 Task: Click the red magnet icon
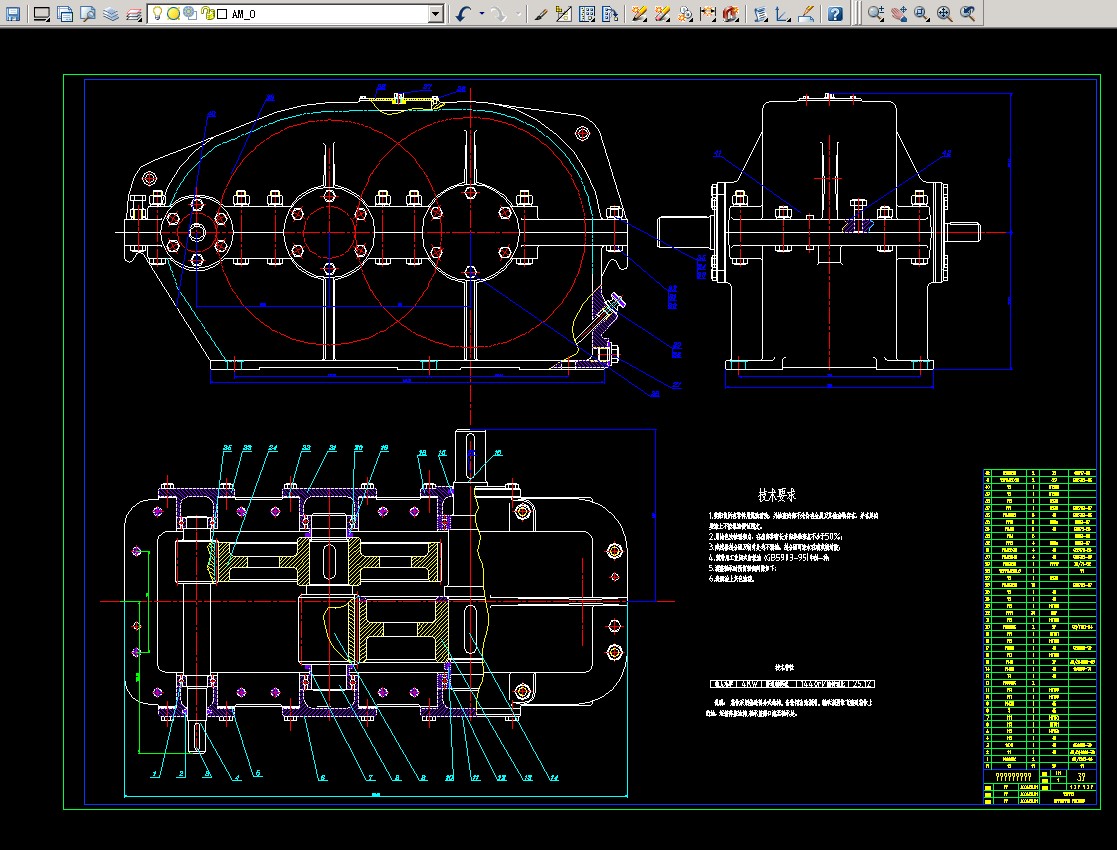click(x=730, y=14)
